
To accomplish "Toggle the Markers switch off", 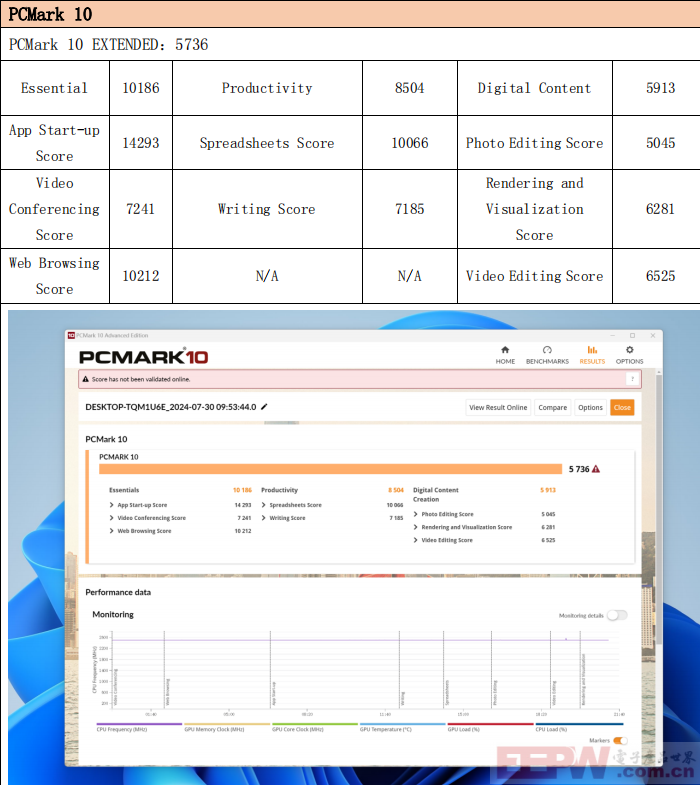I will pos(620,740).
